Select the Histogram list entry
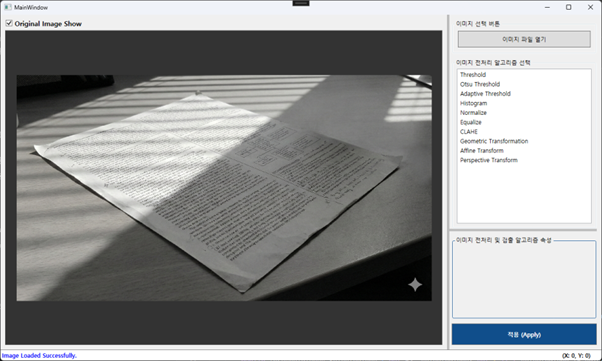The height and width of the screenshot is (361, 602). pyautogui.click(x=473, y=103)
